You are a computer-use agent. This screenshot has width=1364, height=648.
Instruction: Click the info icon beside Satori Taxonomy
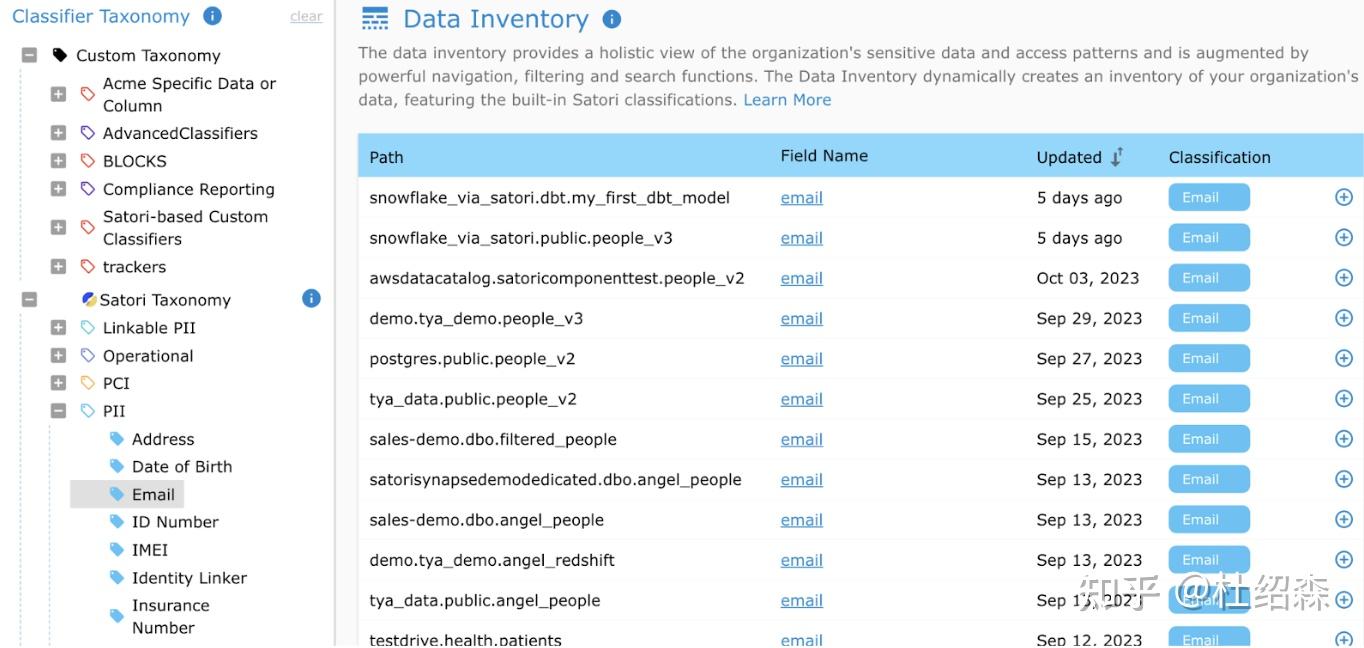[311, 298]
